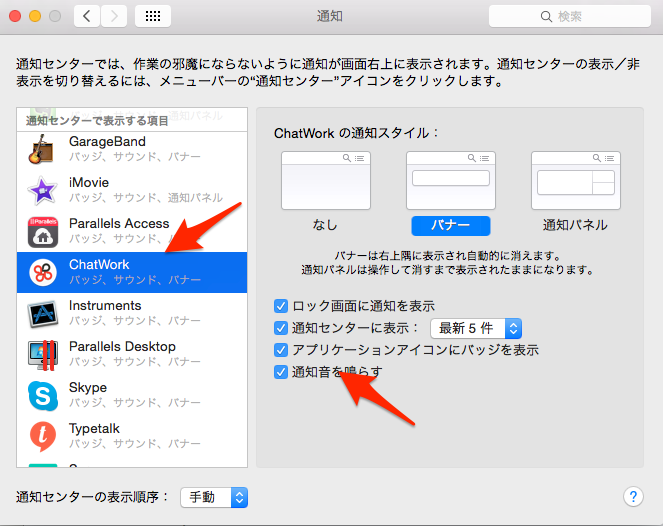This screenshot has width=663, height=526.
Task: Click the yellow minimize window button
Action: coord(35,16)
